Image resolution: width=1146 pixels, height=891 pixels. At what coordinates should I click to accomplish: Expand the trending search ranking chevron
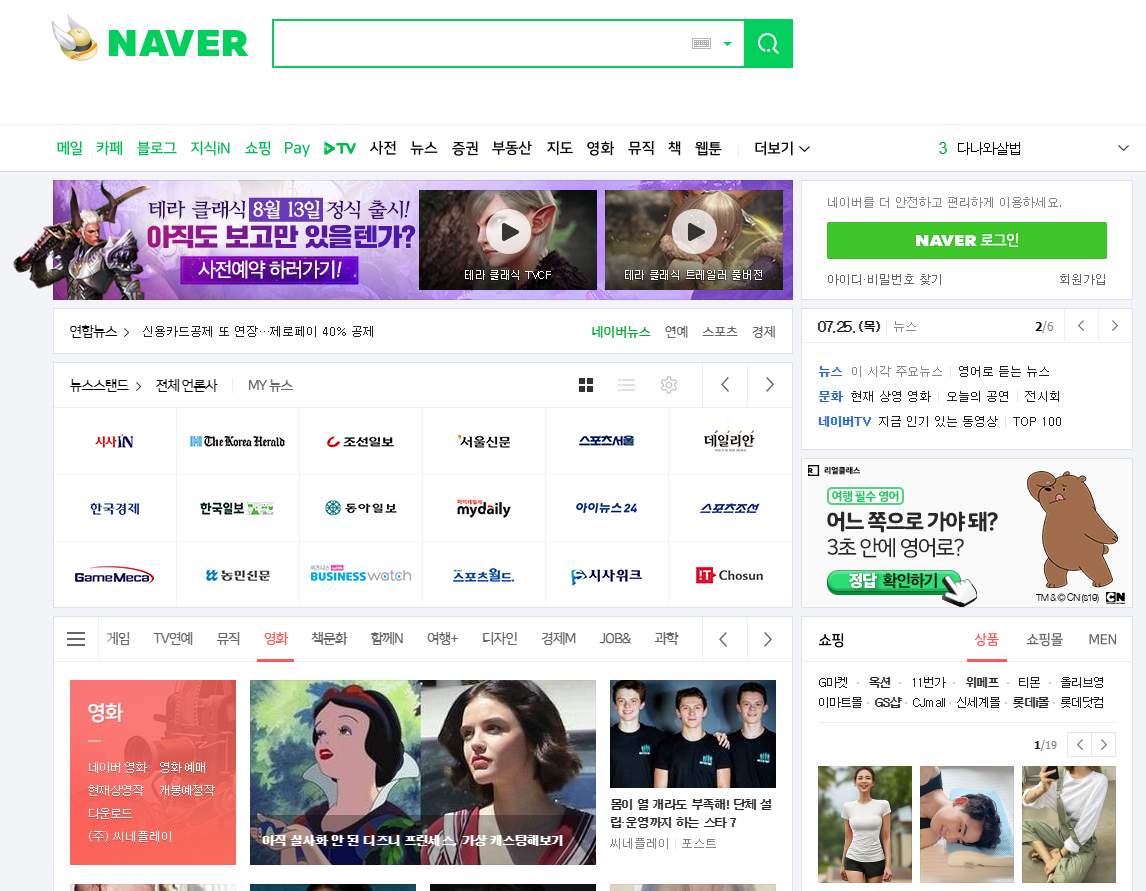[x=1123, y=148]
